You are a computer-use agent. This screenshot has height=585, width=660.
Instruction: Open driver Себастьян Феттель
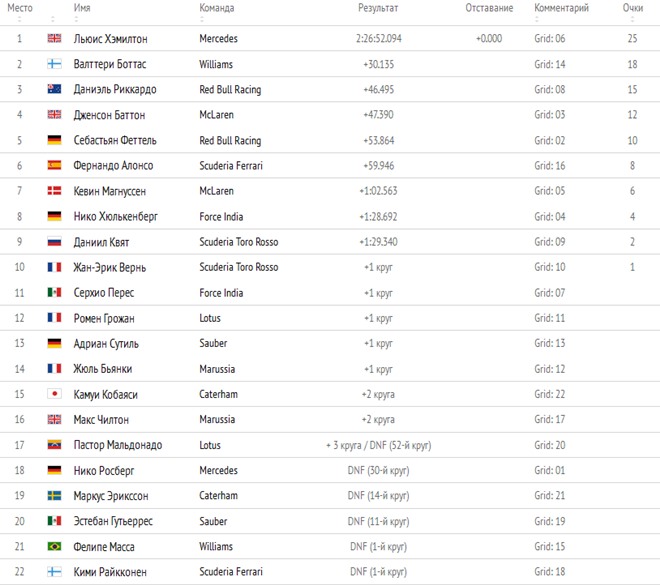tap(115, 140)
